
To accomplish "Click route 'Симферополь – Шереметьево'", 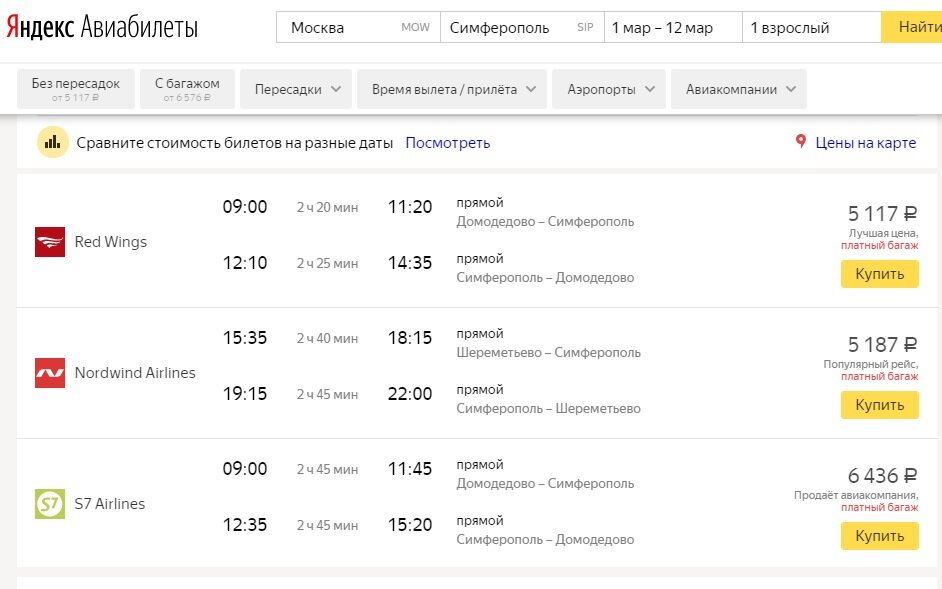I will coord(548,409).
